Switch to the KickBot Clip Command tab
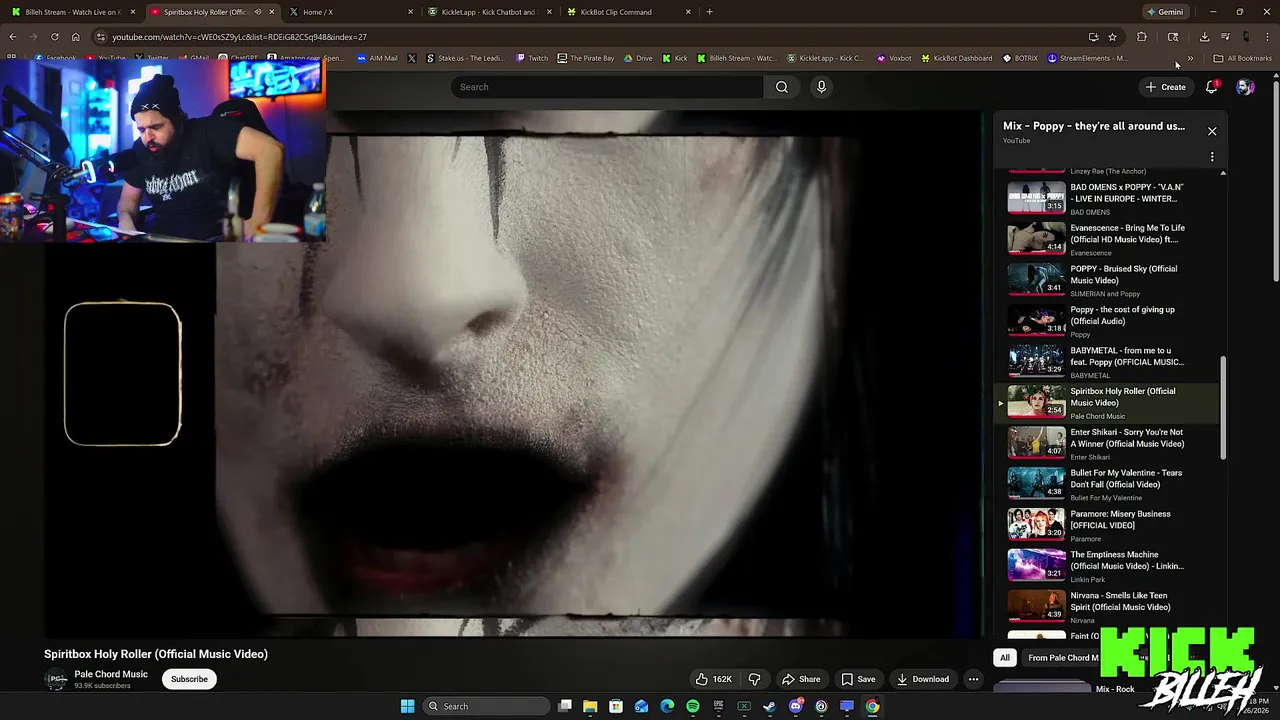1280x720 pixels. click(x=626, y=12)
